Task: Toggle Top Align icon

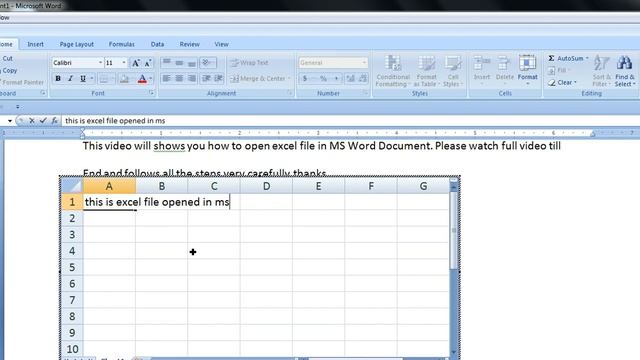Action: pyautogui.click(x=167, y=62)
